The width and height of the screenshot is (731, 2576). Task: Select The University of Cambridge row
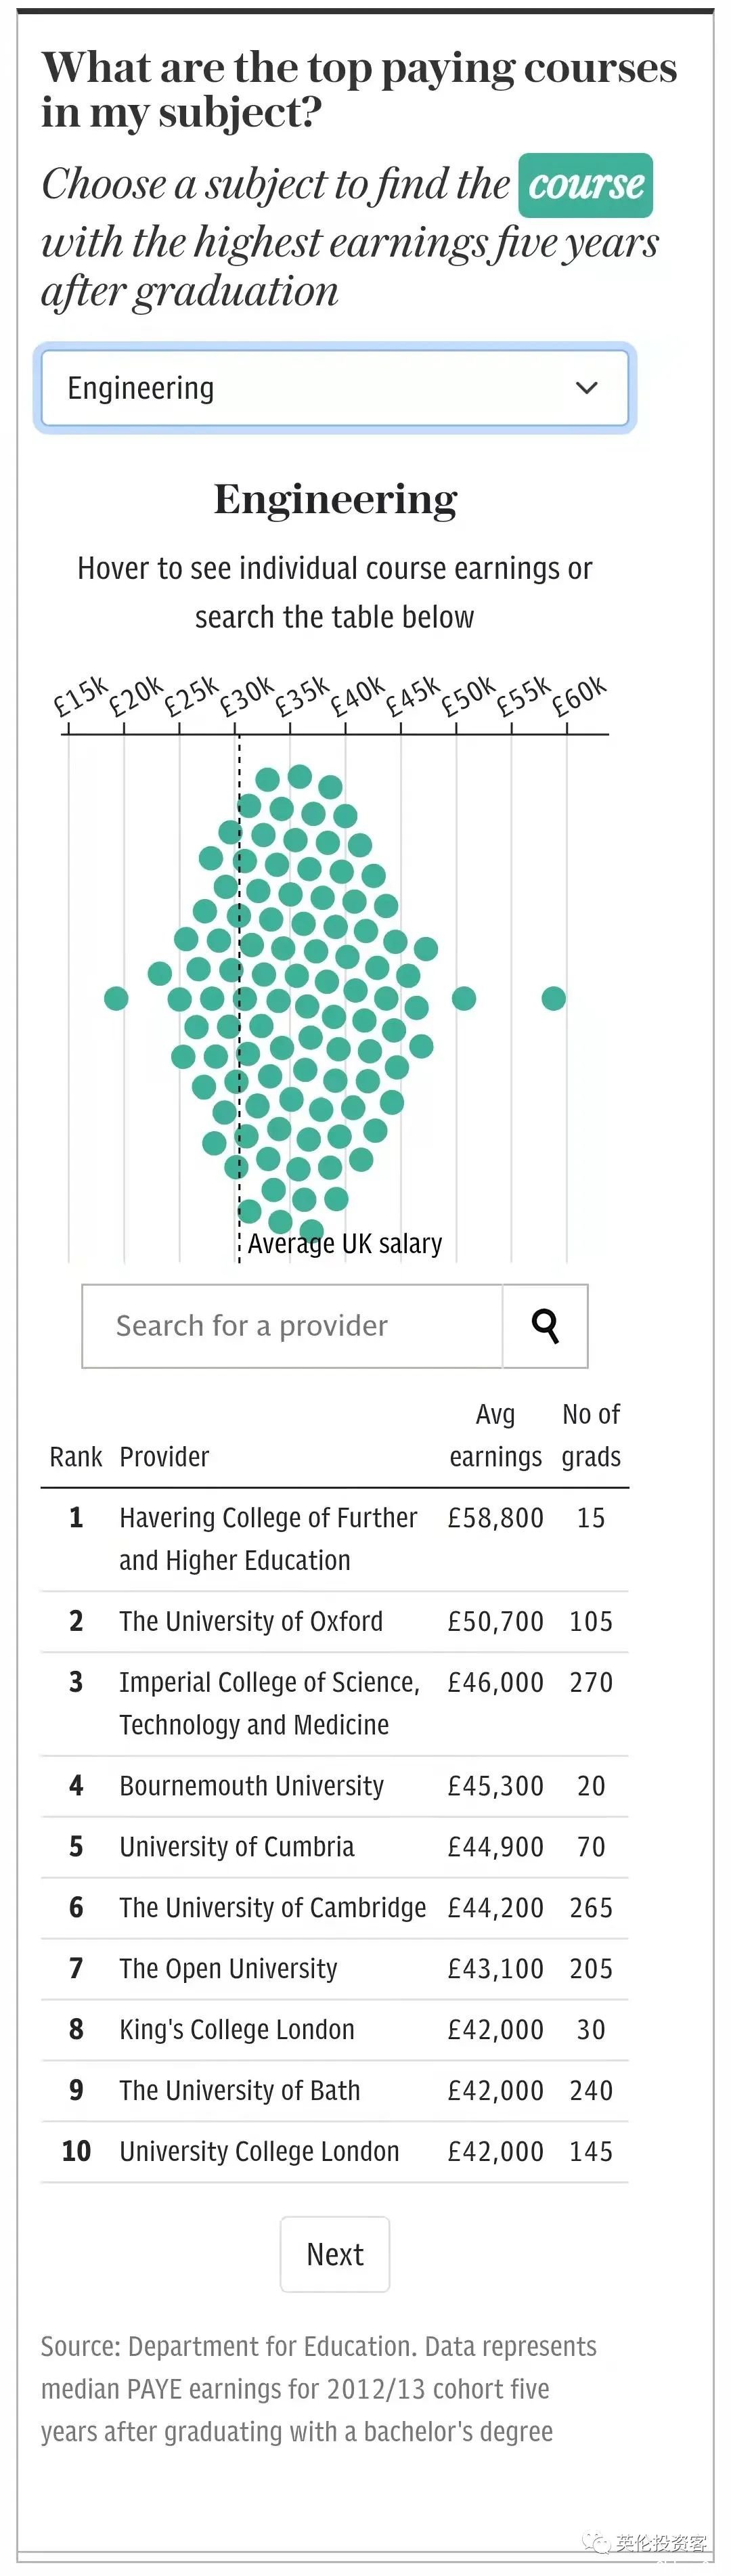click(x=272, y=1907)
